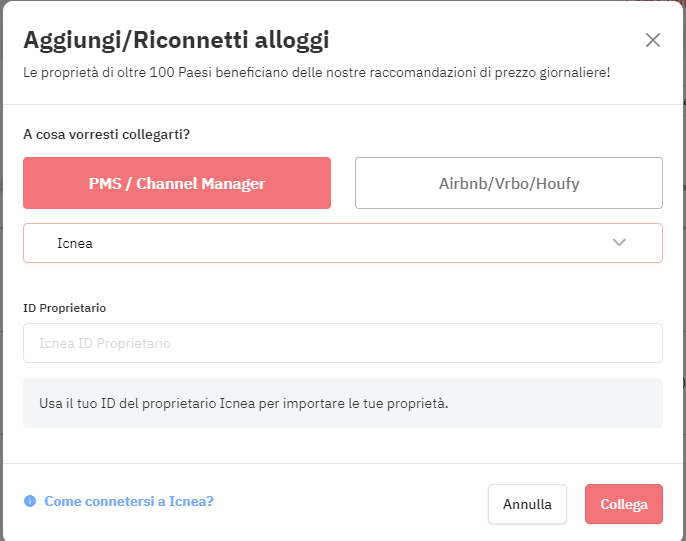The image size is (686, 541).
Task: Click the Collega button to connect
Action: tap(624, 504)
